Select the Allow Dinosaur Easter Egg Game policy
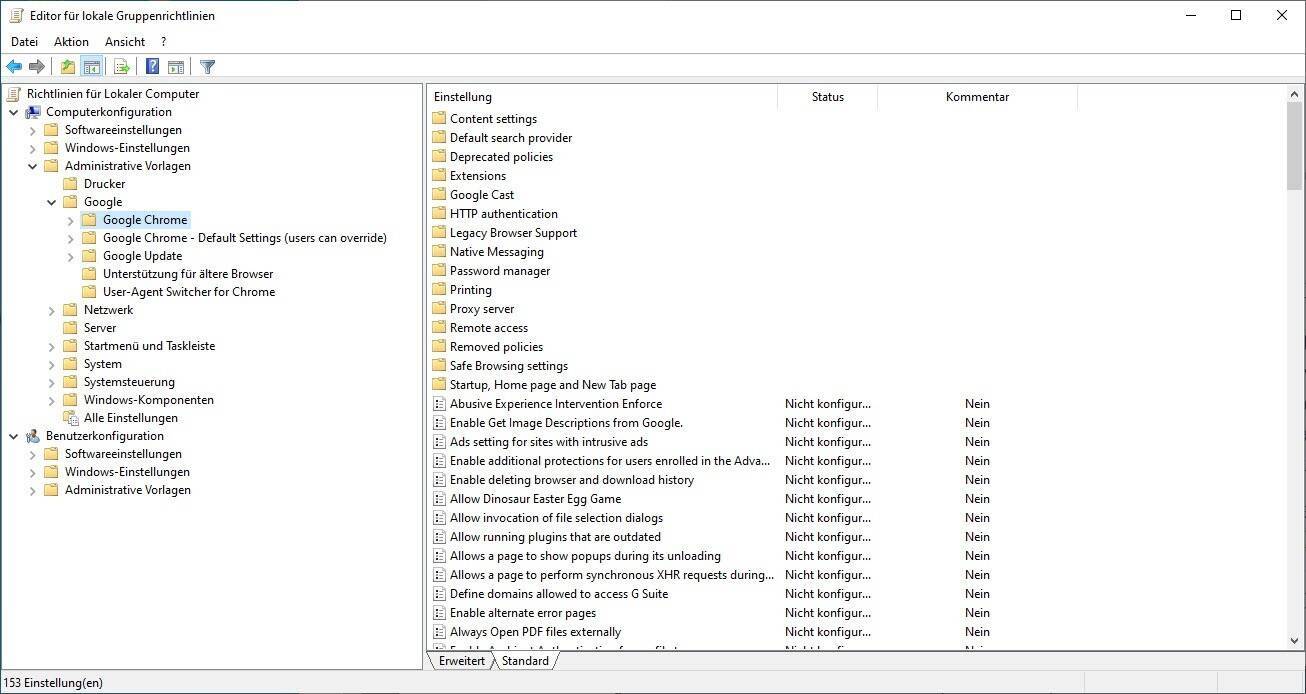Image resolution: width=1306 pixels, height=694 pixels. [535, 499]
